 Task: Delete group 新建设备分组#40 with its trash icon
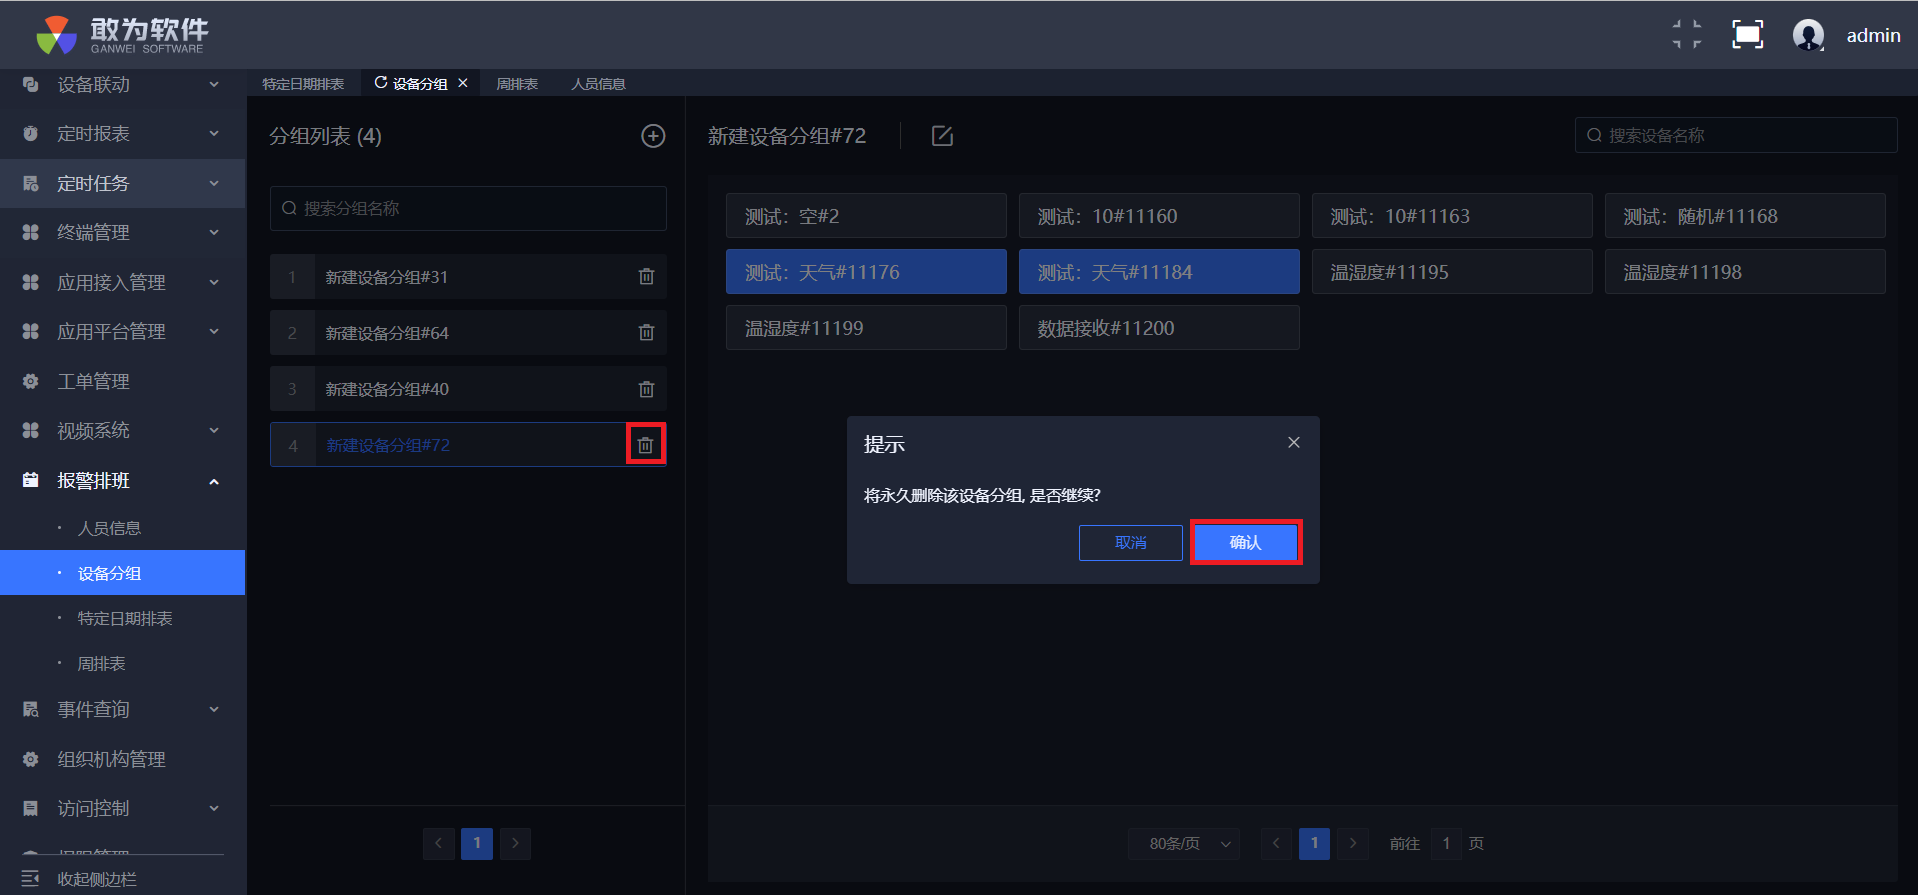(x=647, y=389)
